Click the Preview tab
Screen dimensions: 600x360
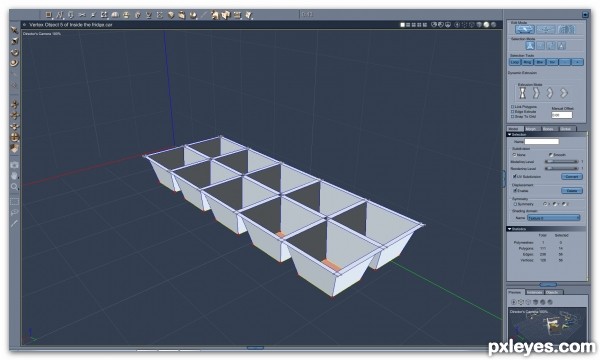pyautogui.click(x=515, y=292)
